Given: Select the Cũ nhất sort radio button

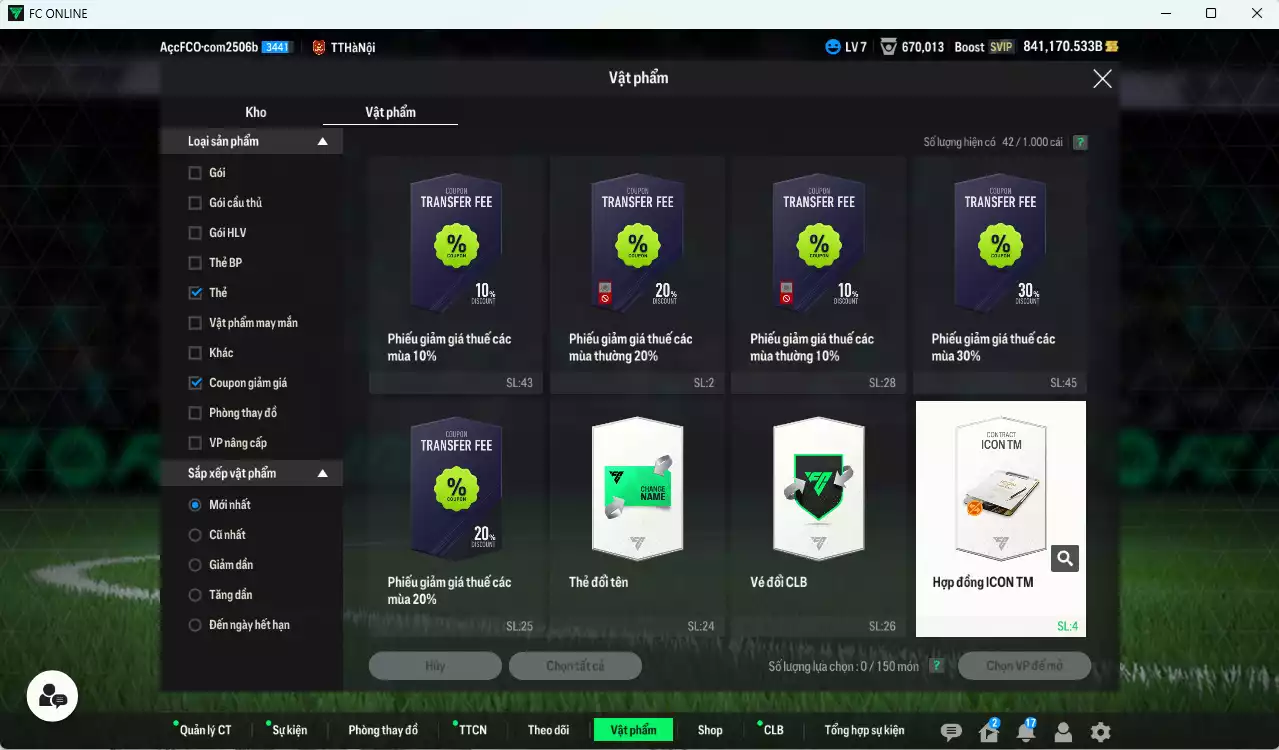Looking at the screenshot, I should pos(195,535).
